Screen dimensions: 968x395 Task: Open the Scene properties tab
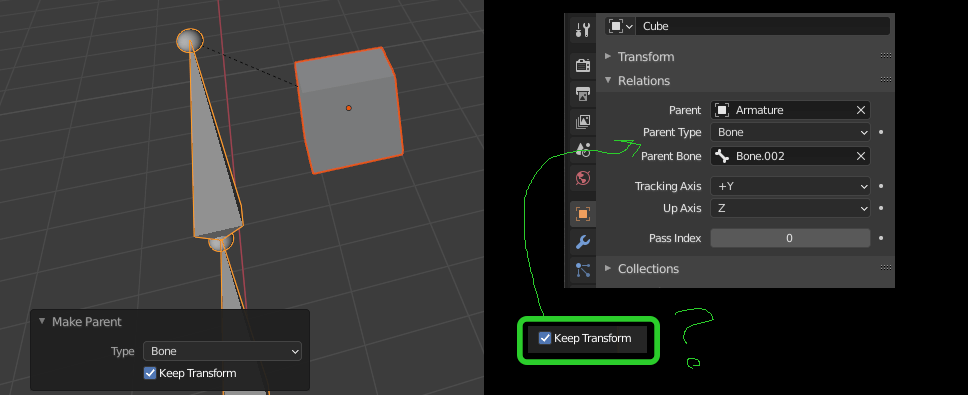point(583,149)
